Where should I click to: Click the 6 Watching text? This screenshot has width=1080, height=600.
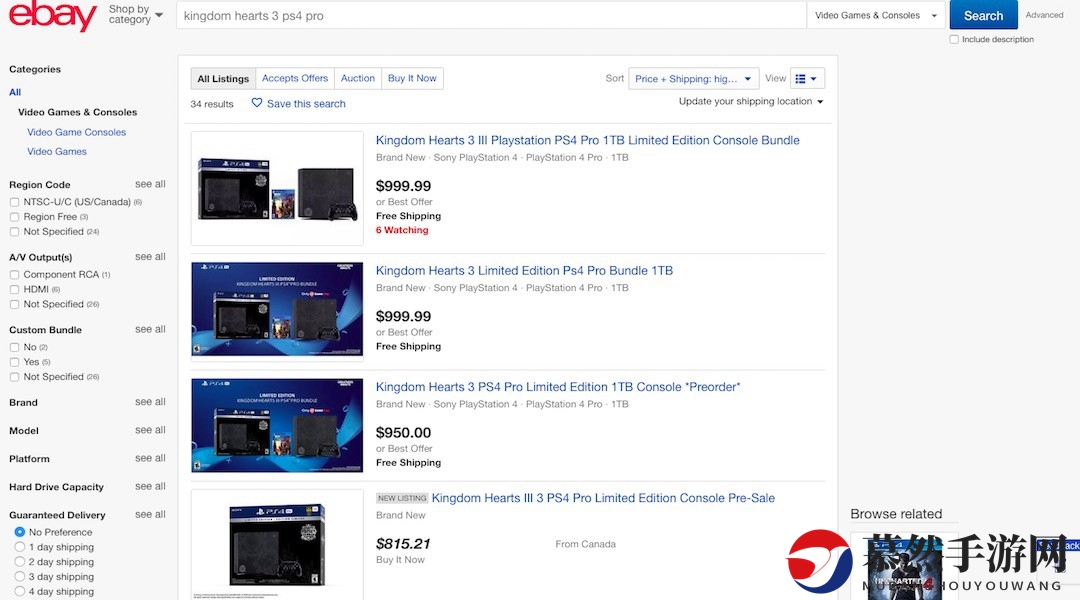[x=402, y=230]
